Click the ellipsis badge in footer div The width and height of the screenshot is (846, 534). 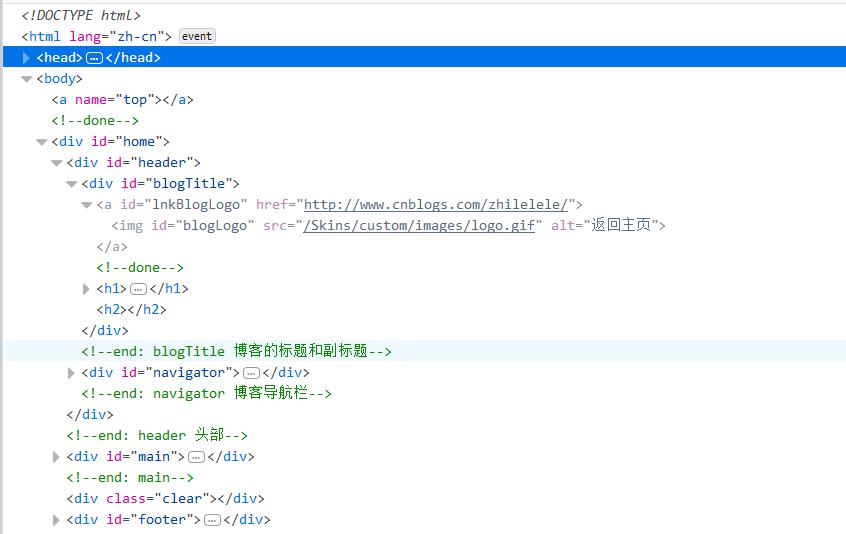click(x=213, y=520)
